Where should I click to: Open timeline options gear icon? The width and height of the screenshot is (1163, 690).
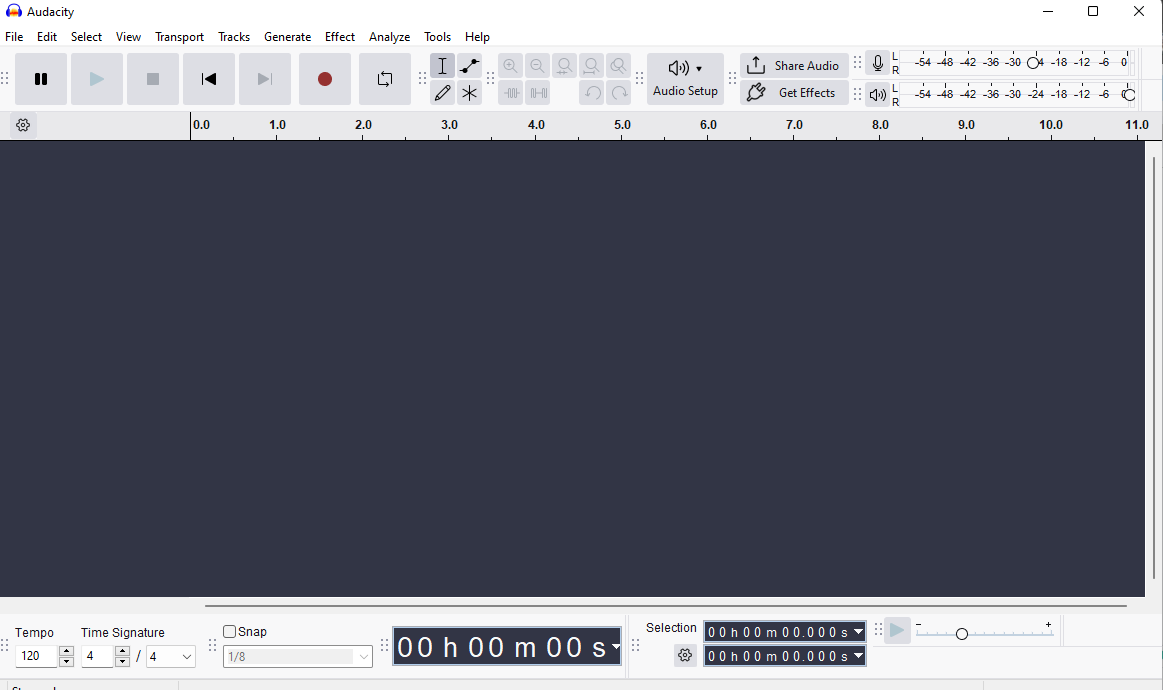click(23, 125)
